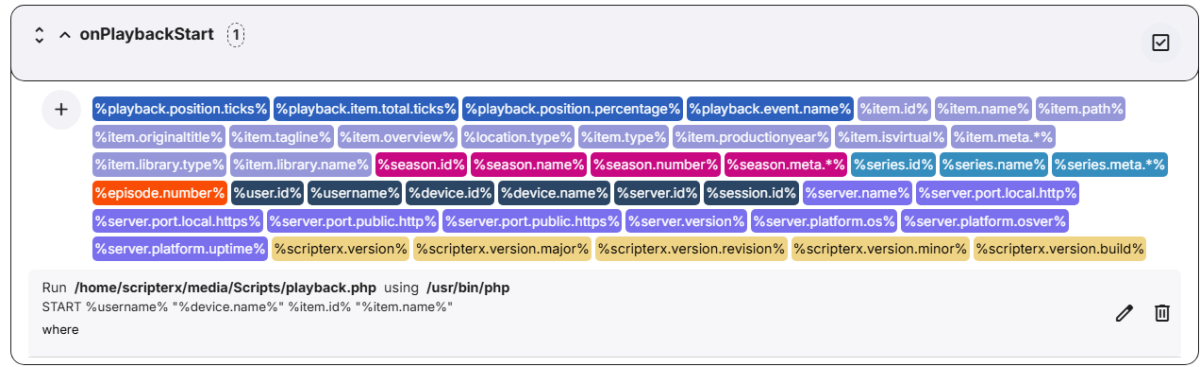Select the %item.library.name% tag
Viewport: 1200px width, 367px height.
[301, 164]
